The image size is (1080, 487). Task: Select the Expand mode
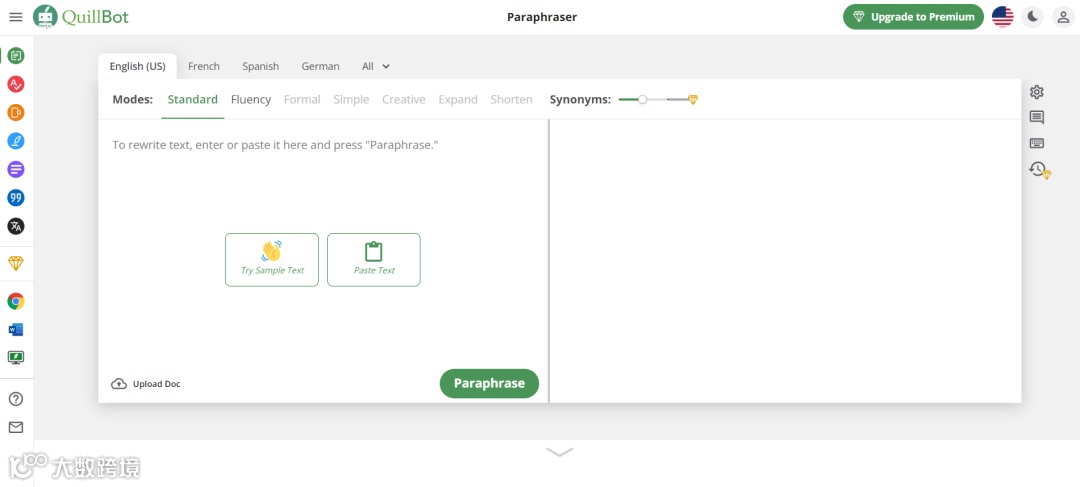(x=458, y=99)
